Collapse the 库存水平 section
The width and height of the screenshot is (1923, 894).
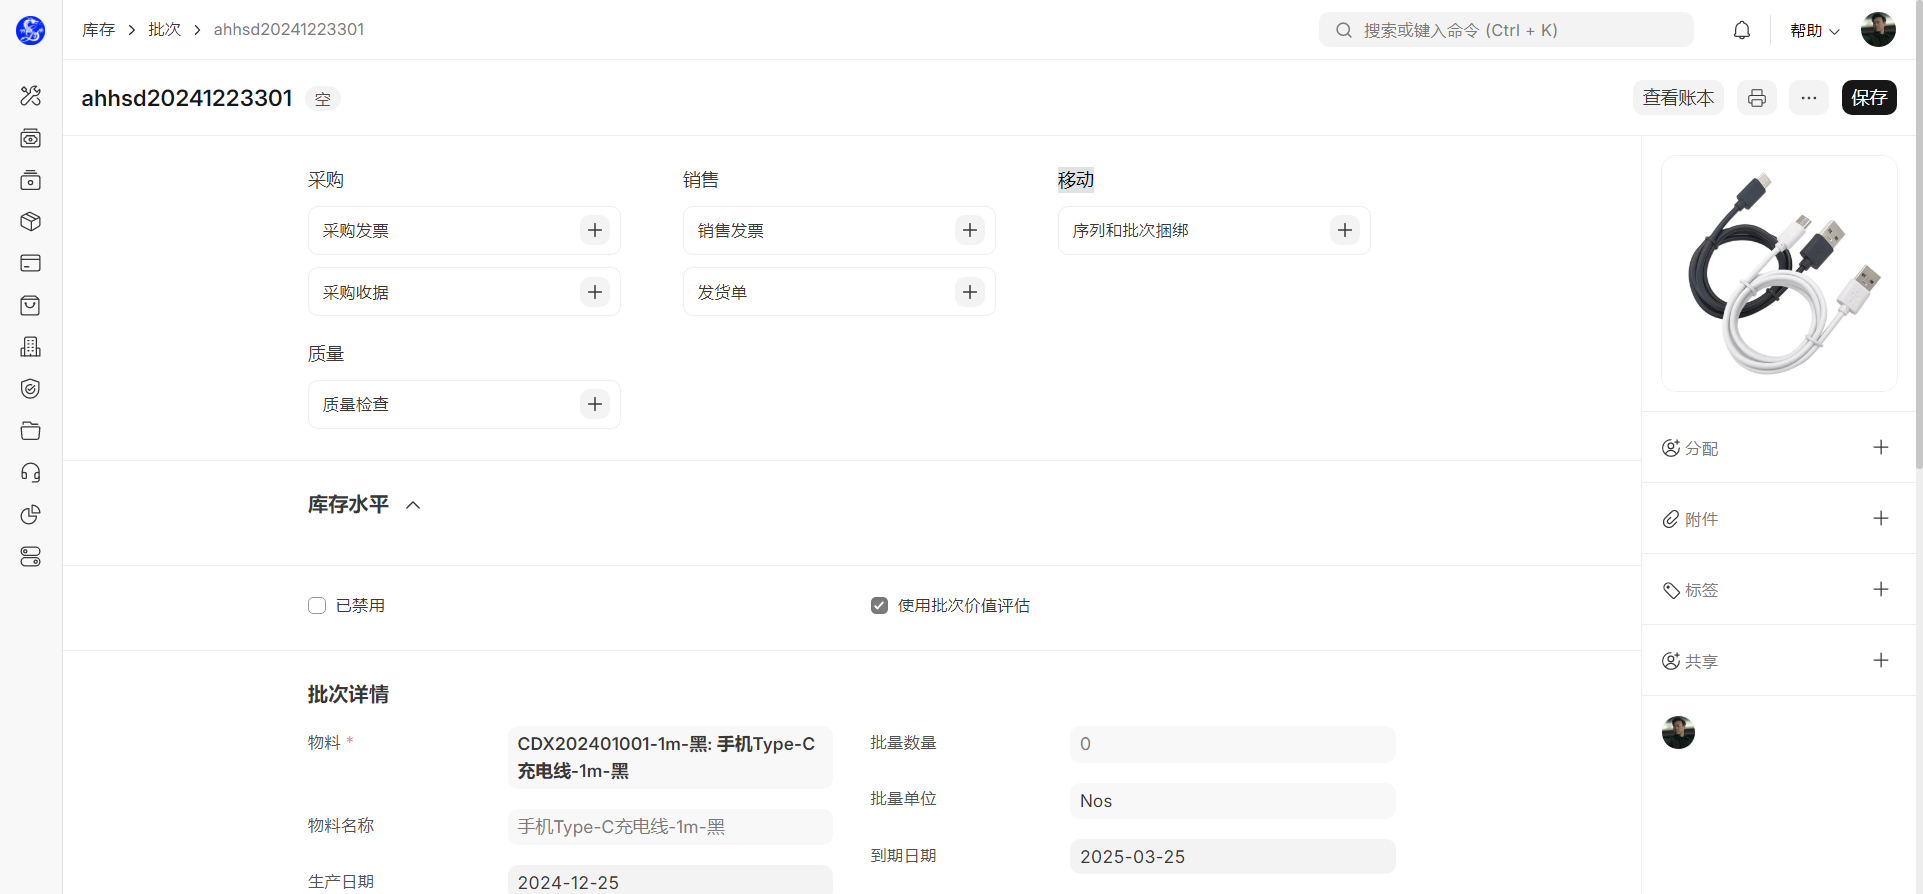tap(413, 505)
